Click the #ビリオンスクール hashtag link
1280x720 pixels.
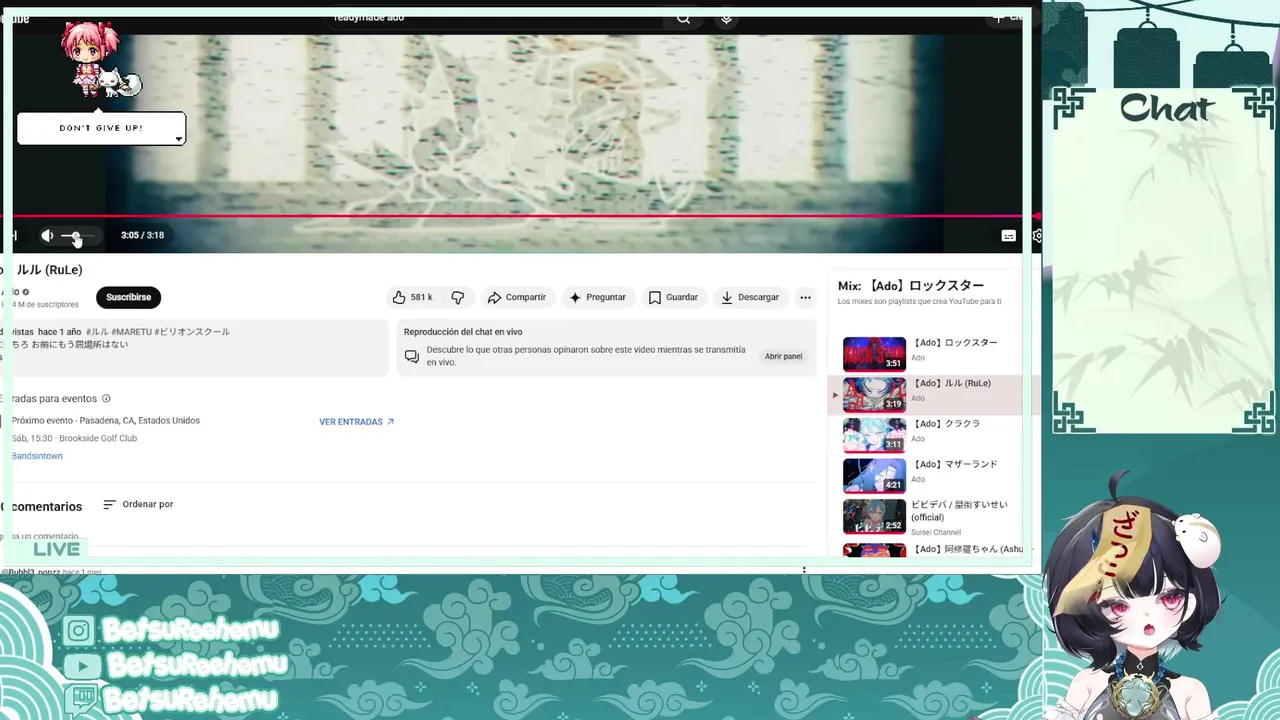pos(191,332)
